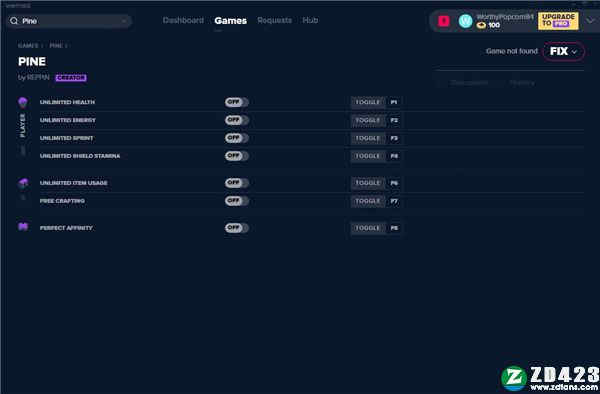Open the Requests tab
Image resolution: width=600 pixels, height=394 pixels.
(274, 20)
